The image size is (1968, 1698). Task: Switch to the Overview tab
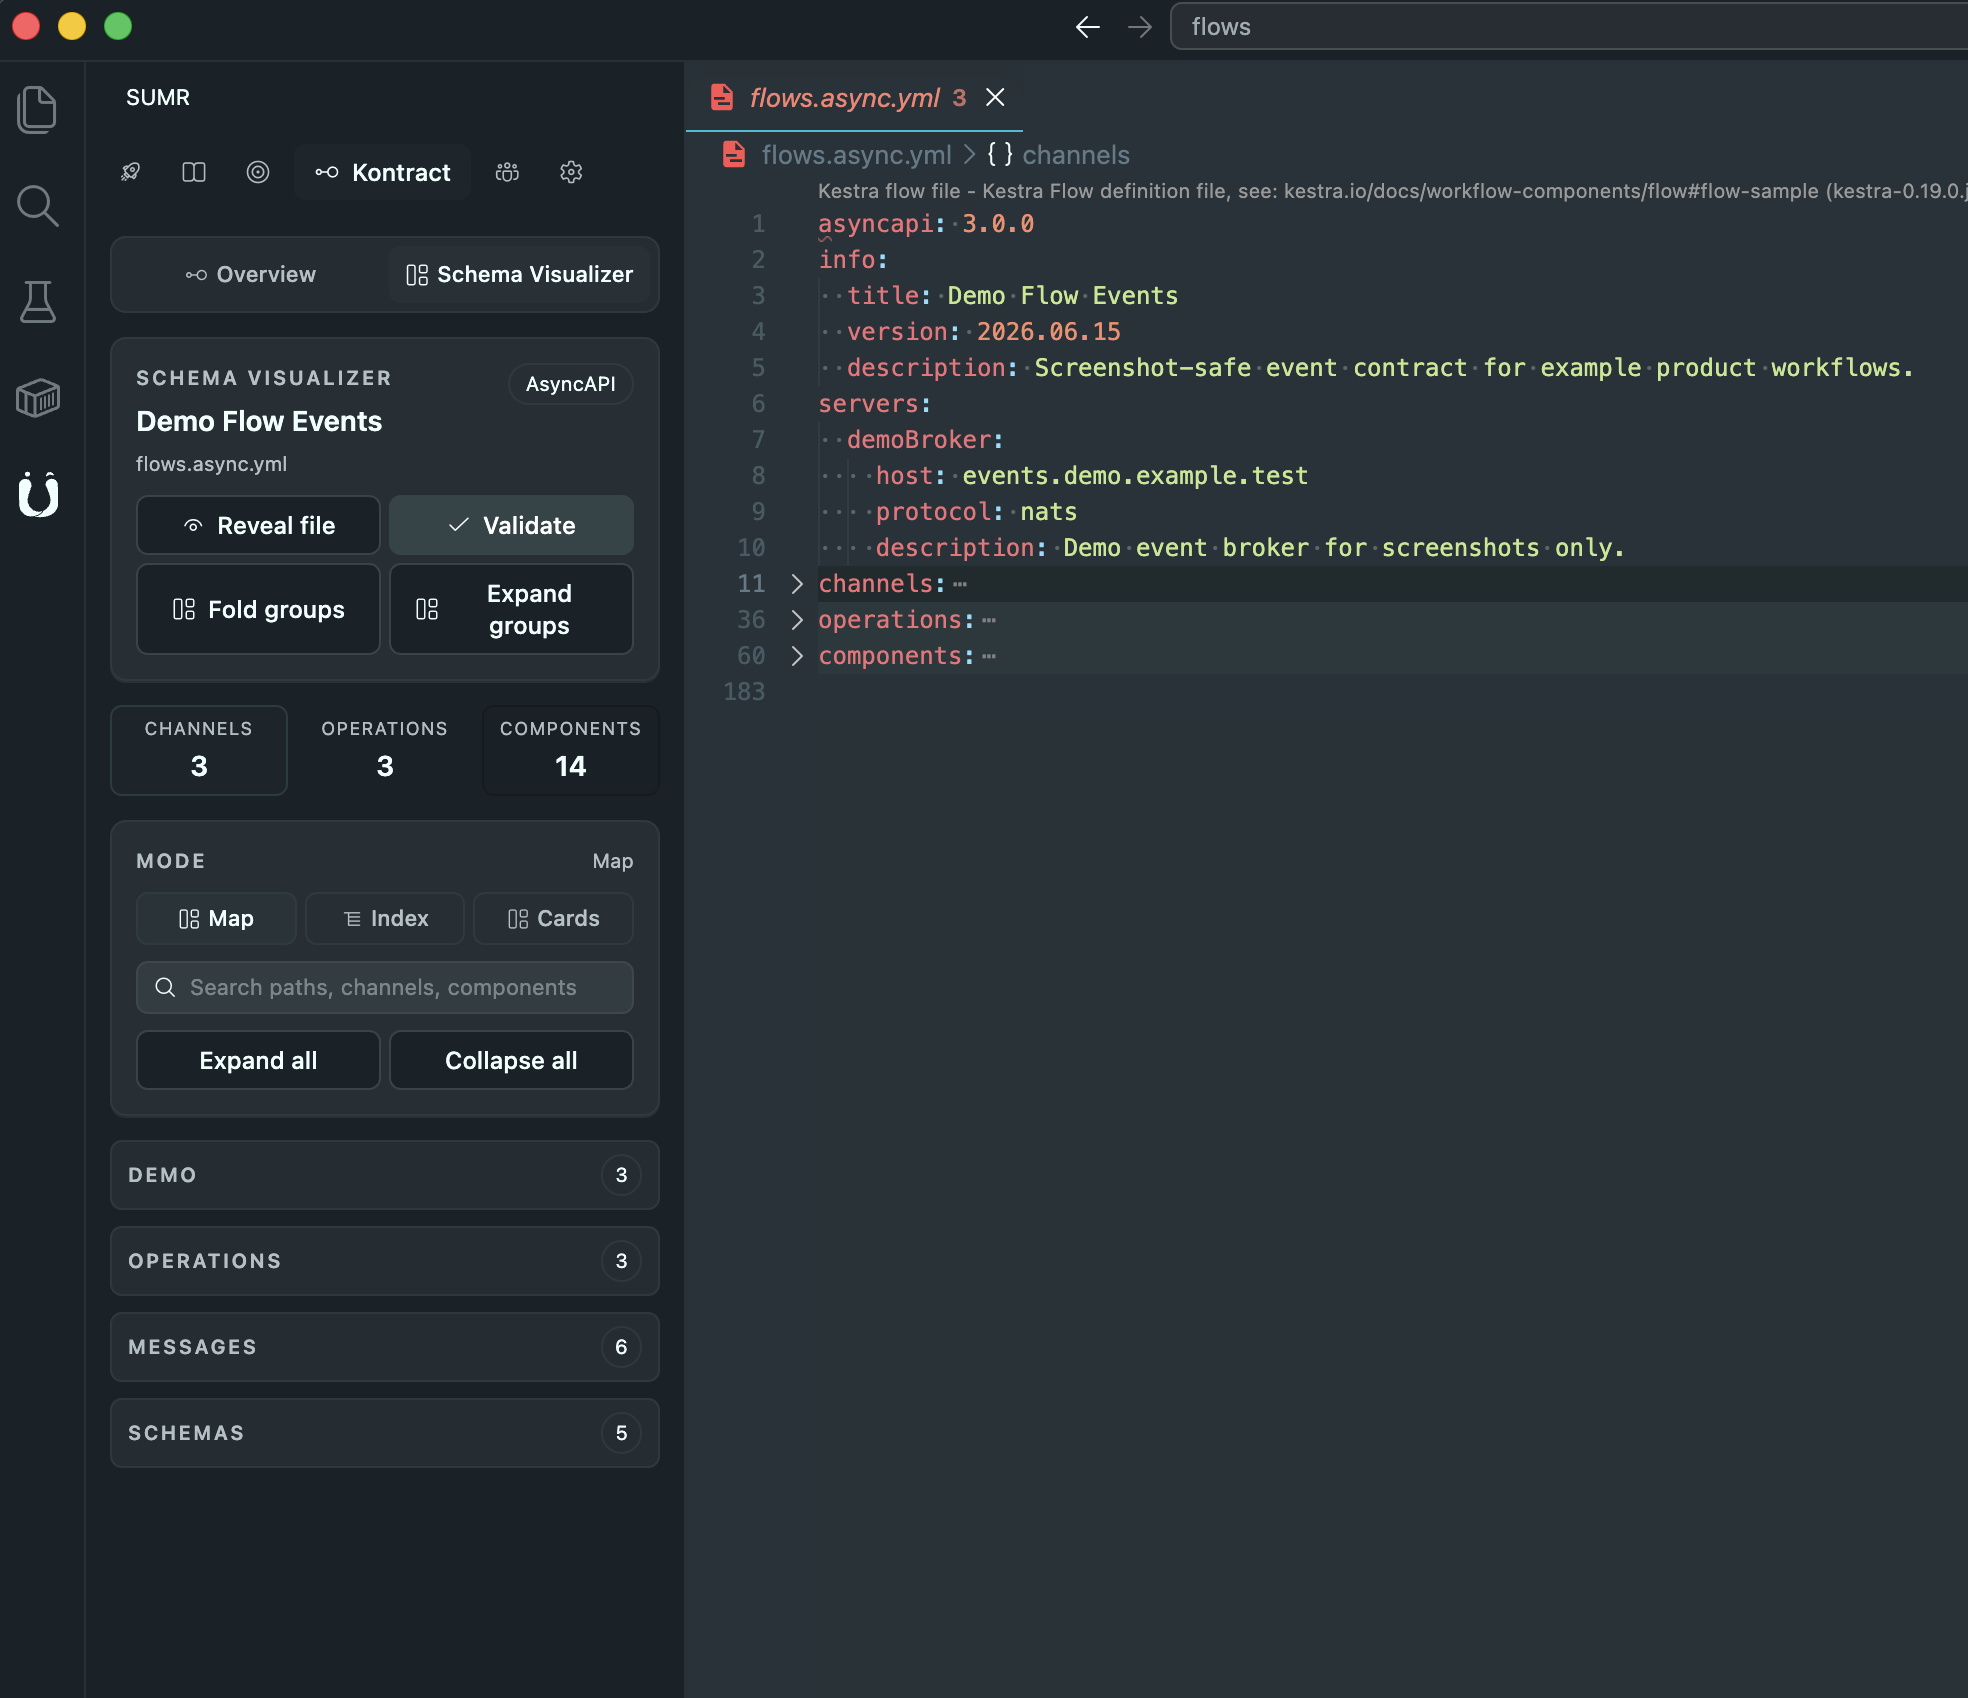pos(251,274)
